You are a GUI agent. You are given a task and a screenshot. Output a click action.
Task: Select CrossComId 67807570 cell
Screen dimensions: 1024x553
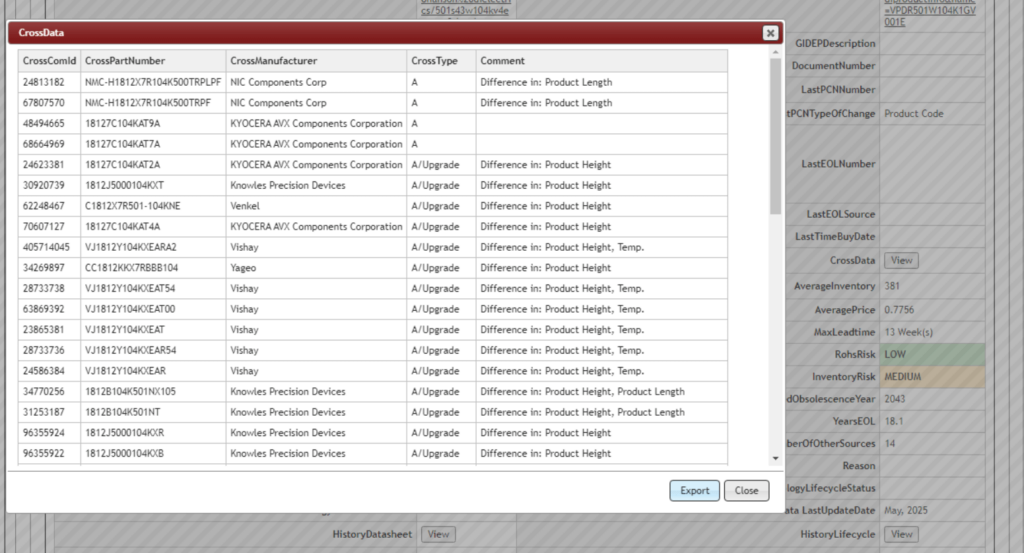coord(49,103)
